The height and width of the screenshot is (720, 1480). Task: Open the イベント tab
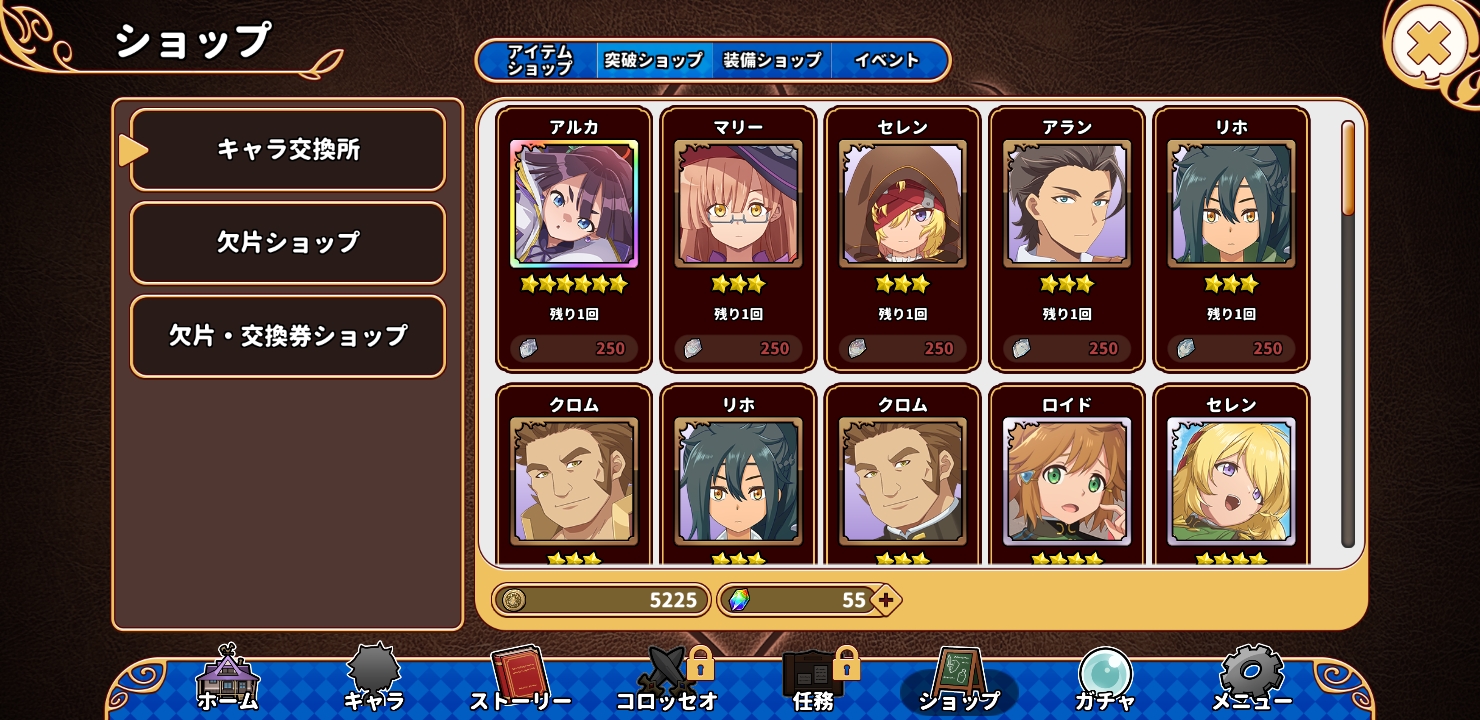pos(887,60)
